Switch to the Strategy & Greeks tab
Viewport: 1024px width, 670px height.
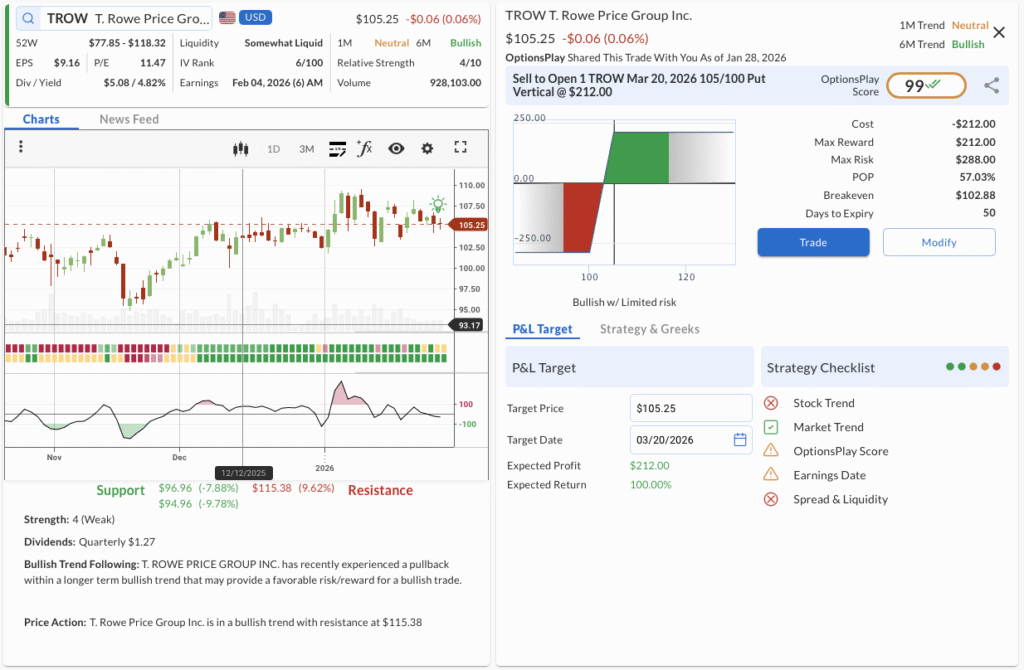(x=649, y=329)
